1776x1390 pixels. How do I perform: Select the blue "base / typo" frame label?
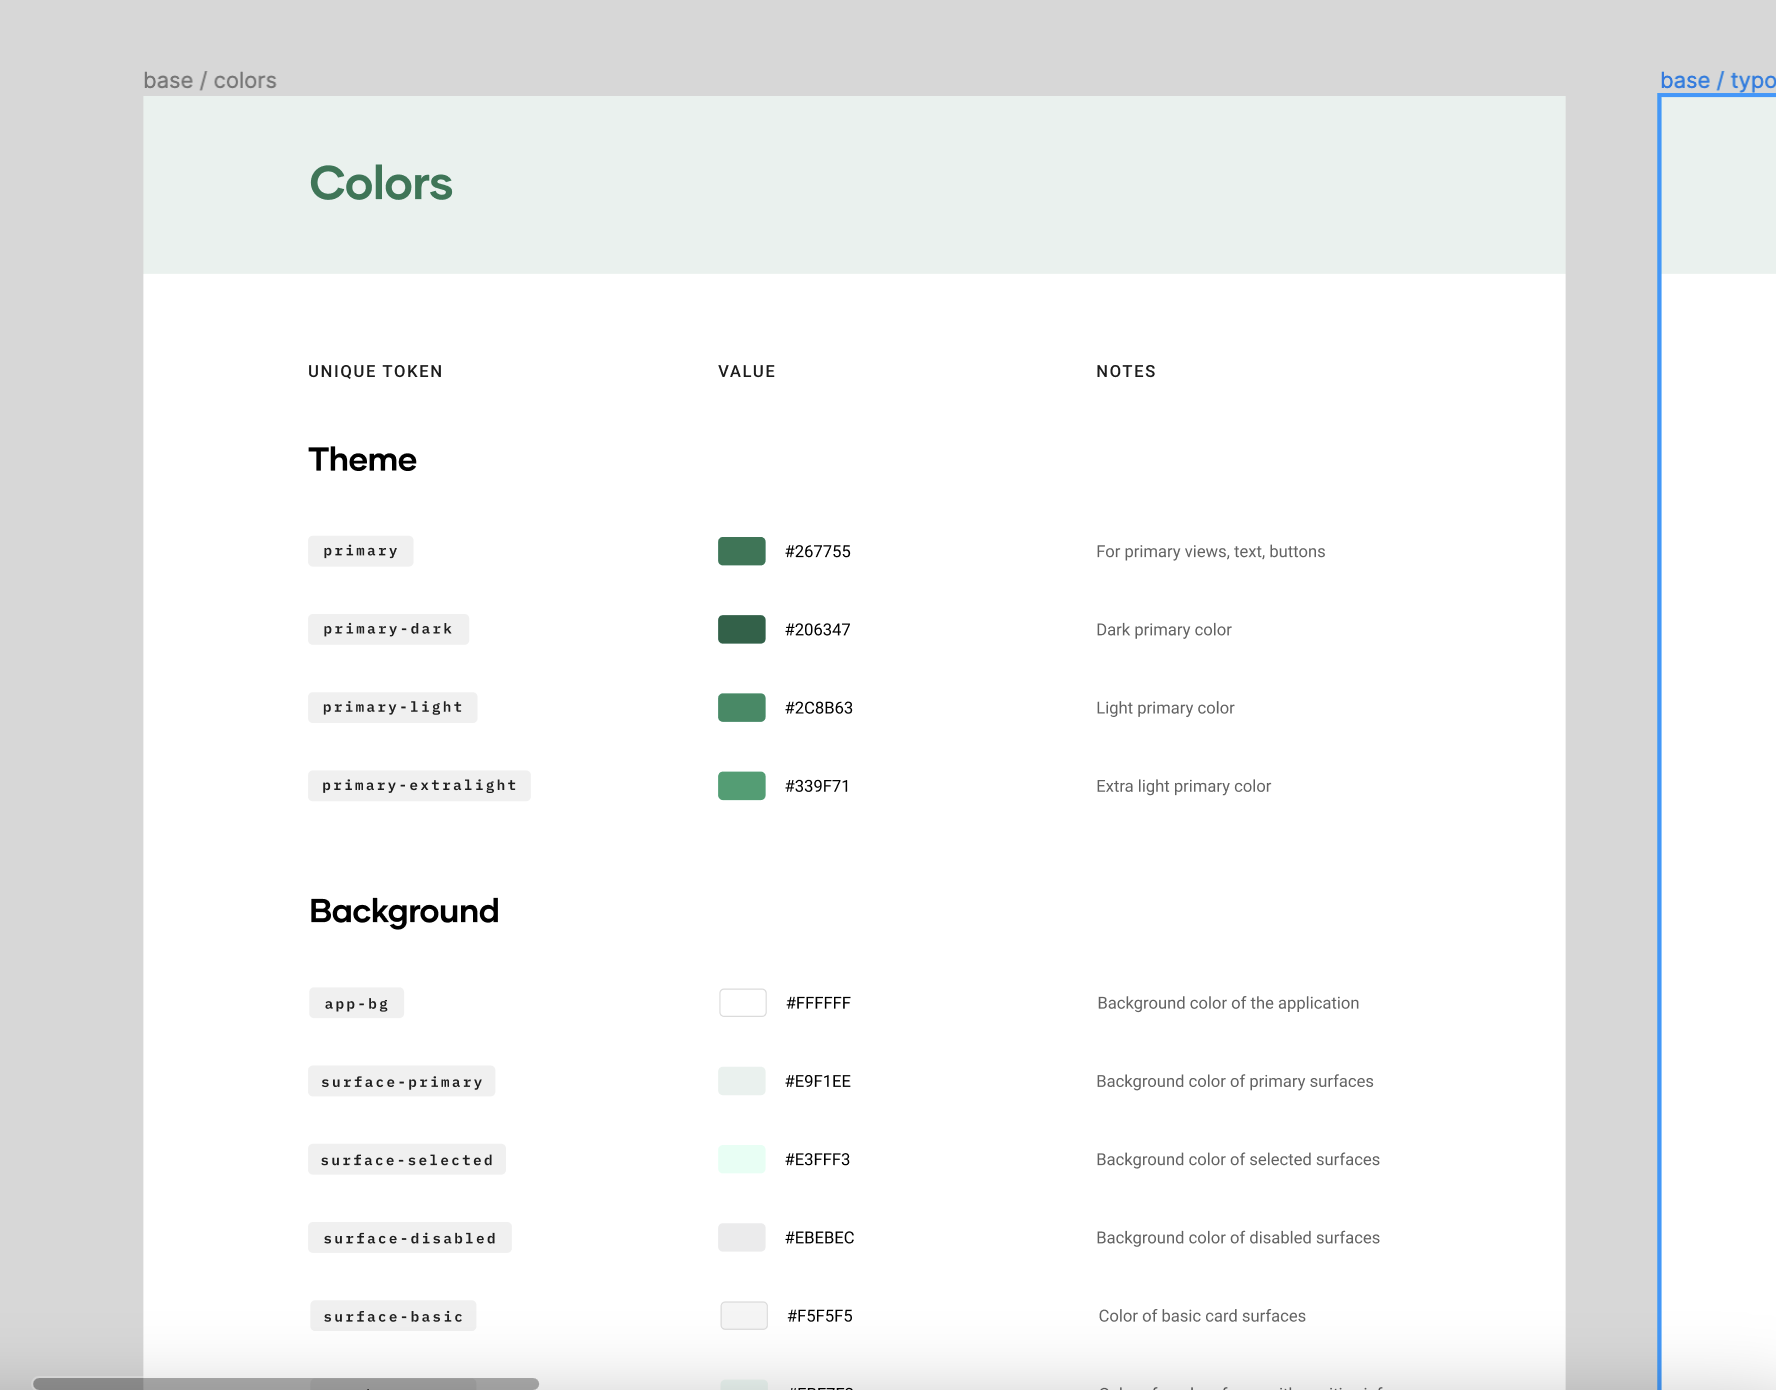[1716, 80]
